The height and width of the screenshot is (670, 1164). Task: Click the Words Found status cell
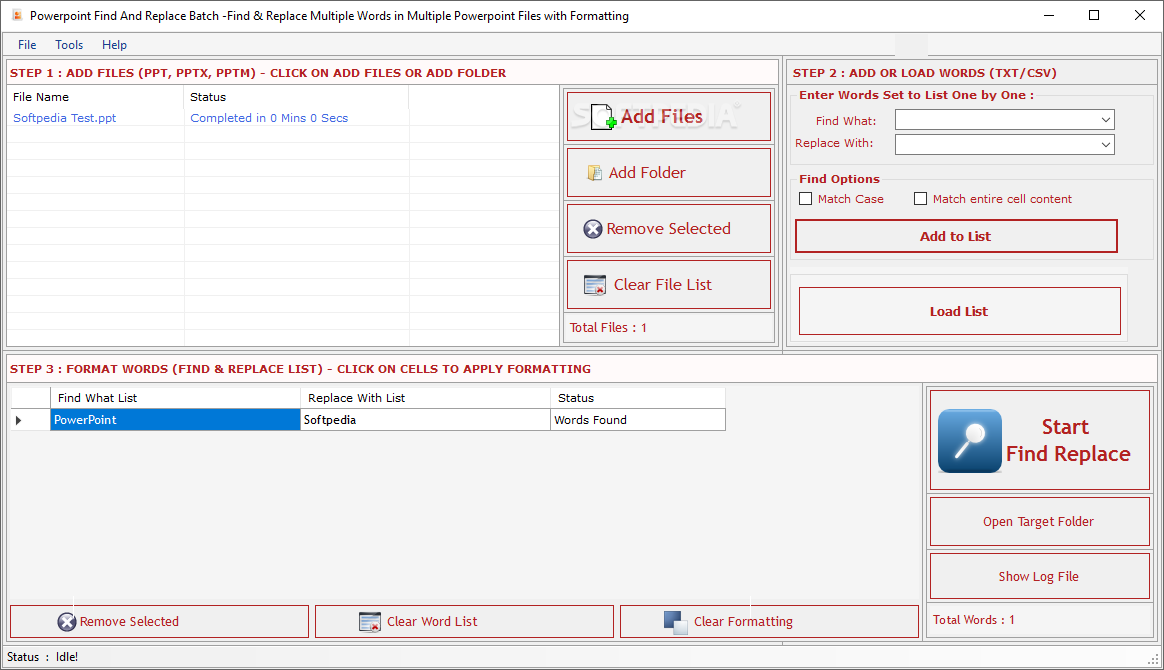click(638, 420)
